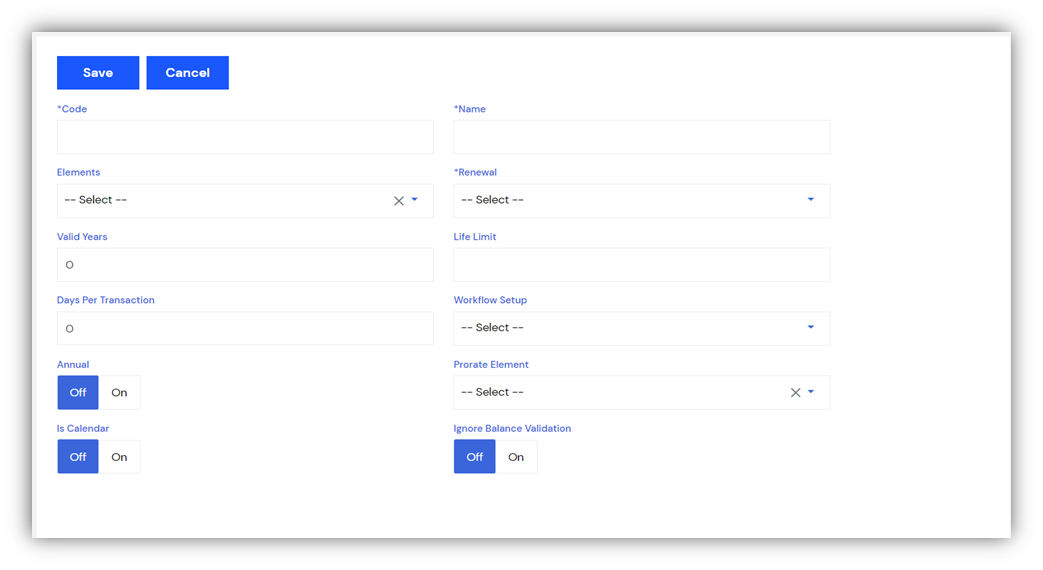
Task: Click the Valid Years field
Action: (x=245, y=265)
